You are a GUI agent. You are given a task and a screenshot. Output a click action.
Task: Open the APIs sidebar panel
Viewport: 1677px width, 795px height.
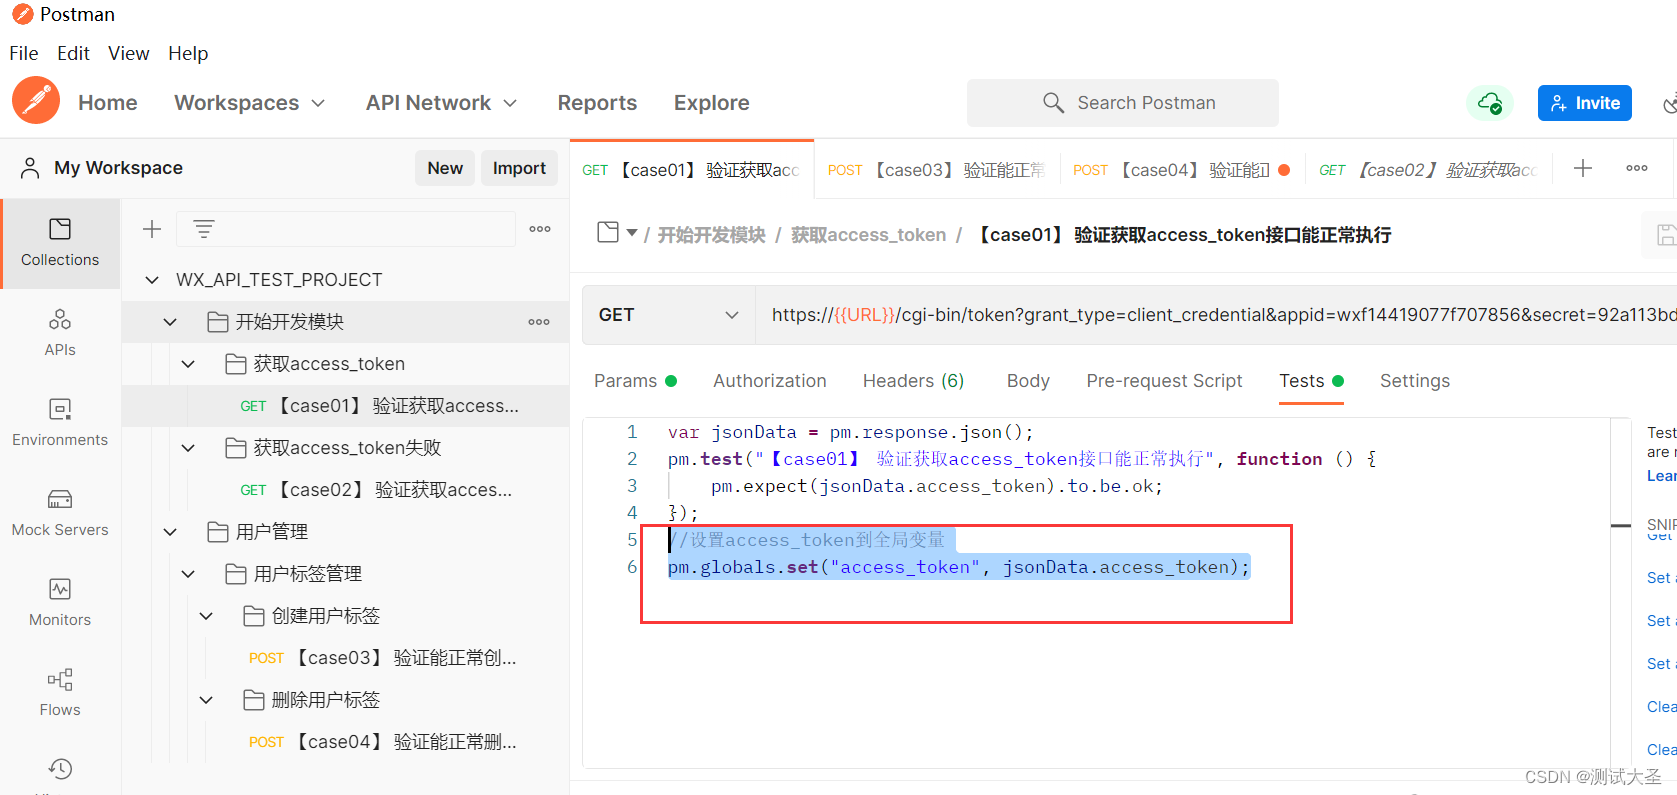point(60,333)
